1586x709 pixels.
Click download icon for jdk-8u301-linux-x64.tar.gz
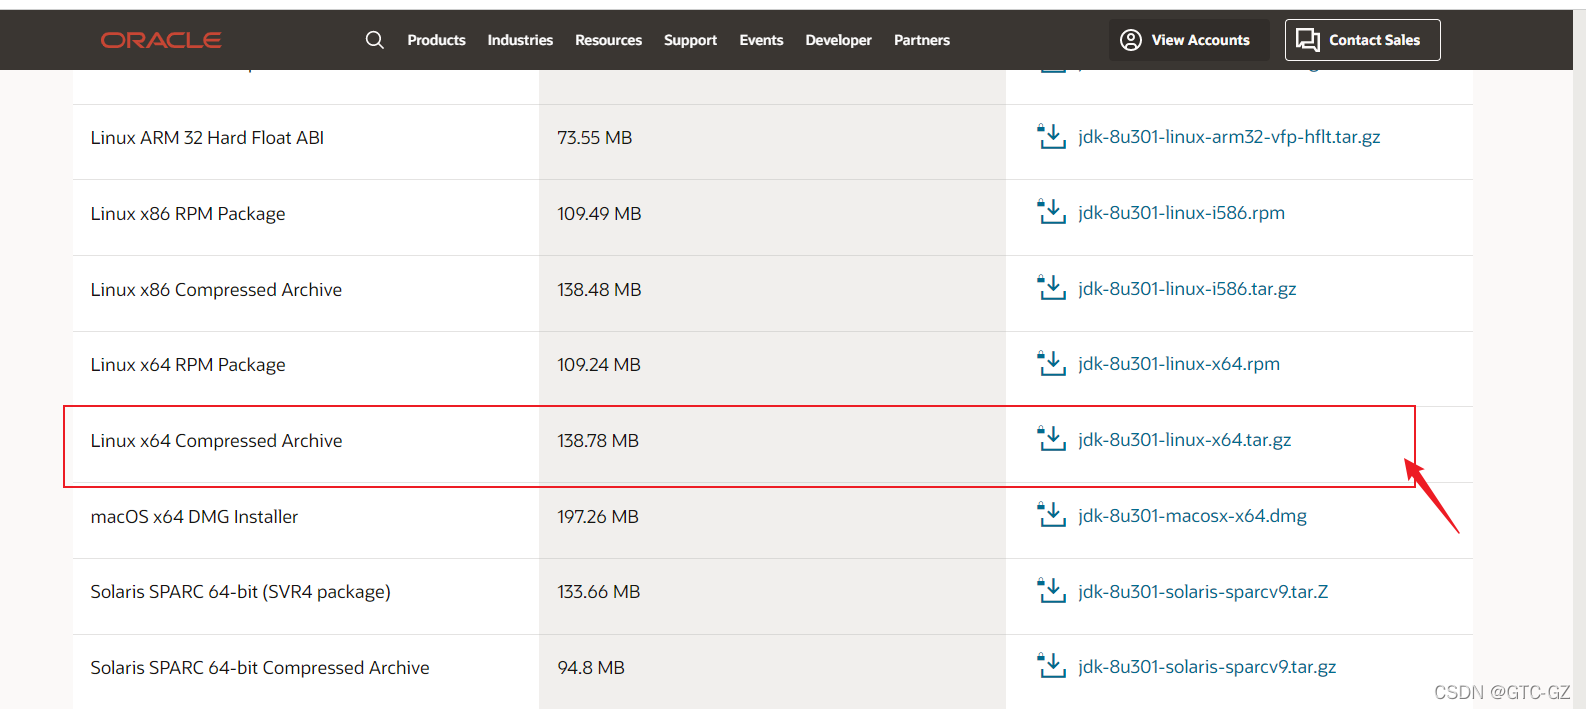(1051, 439)
